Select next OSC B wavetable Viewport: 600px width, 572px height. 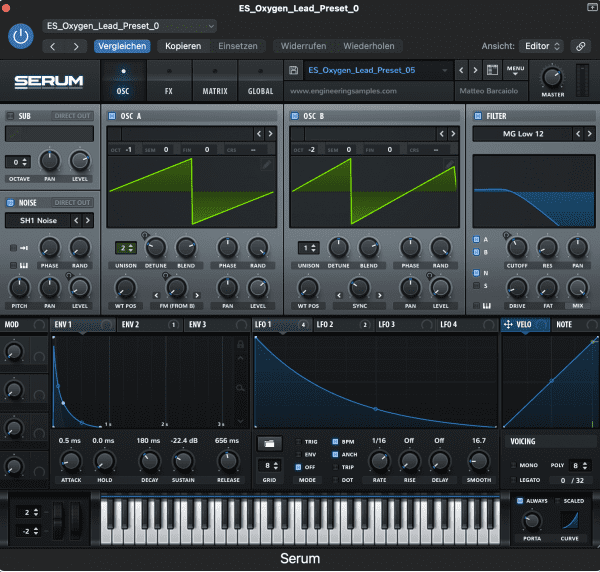click(x=453, y=134)
